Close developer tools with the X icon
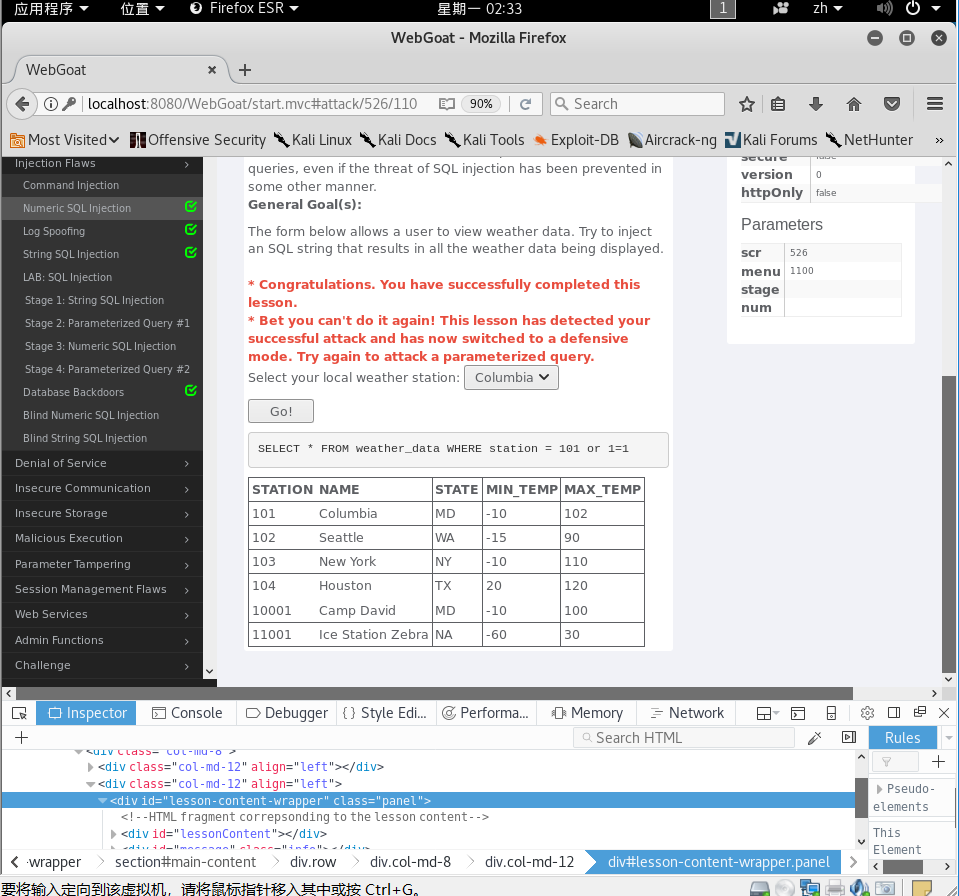The image size is (959, 896). [944, 713]
